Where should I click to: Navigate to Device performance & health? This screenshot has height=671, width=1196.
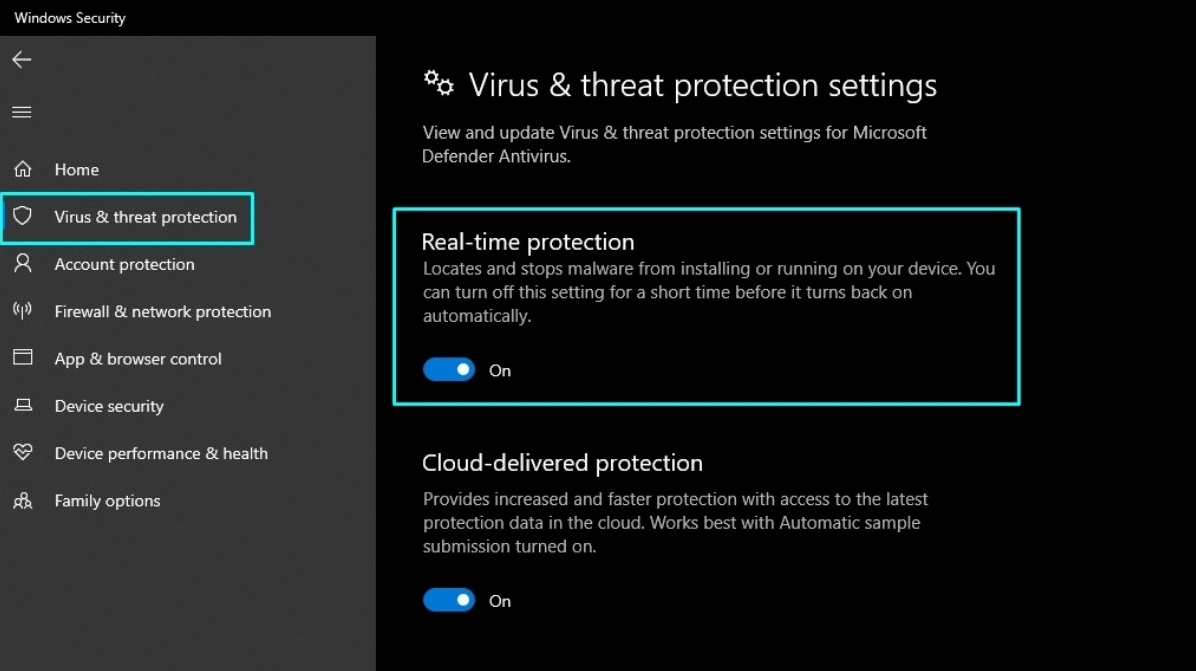tap(161, 453)
